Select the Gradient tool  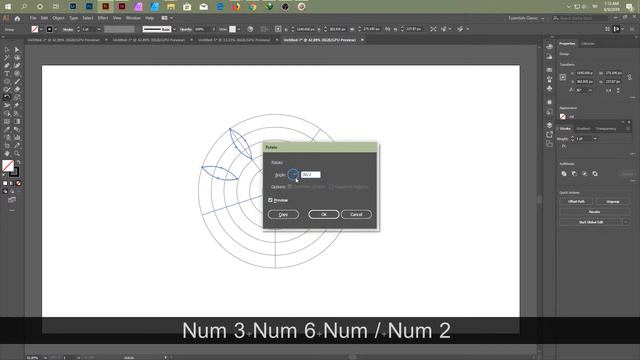tap(17, 121)
